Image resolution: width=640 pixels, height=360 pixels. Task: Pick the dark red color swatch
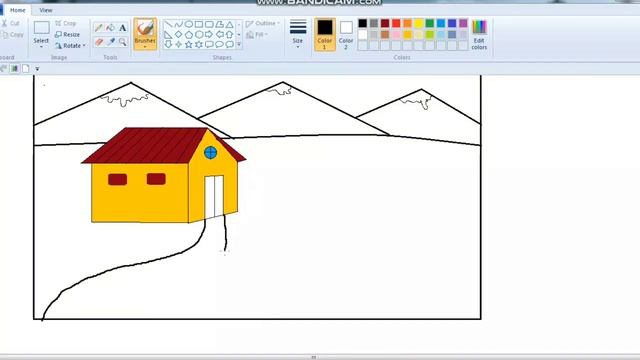click(x=385, y=23)
